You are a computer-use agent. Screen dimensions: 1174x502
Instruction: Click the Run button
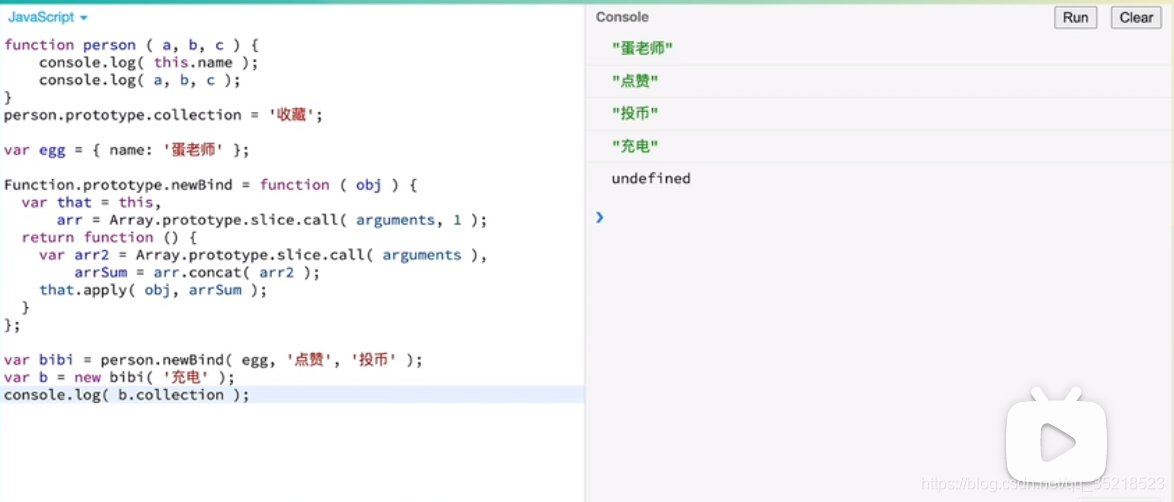1075,17
